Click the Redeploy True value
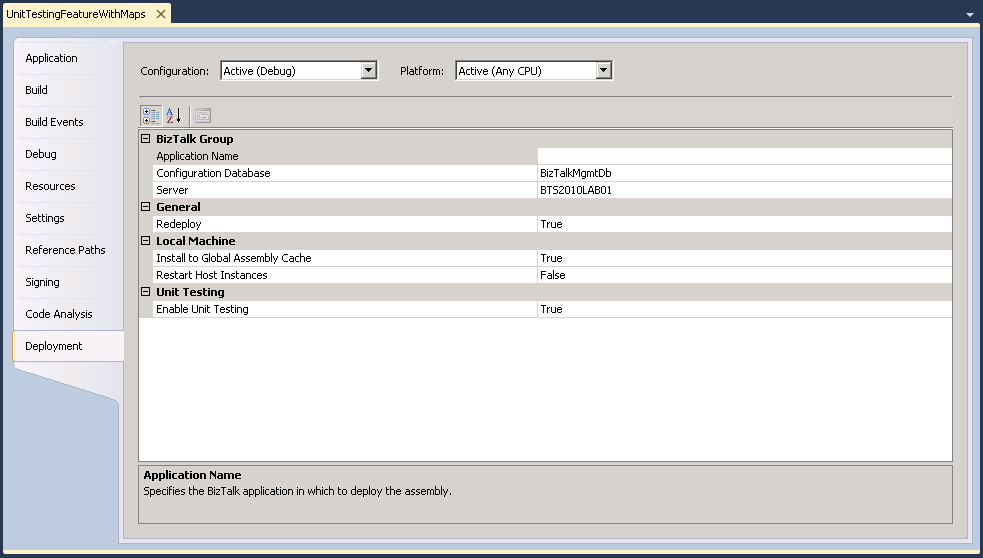Viewport: 983px width, 558px height. (744, 224)
